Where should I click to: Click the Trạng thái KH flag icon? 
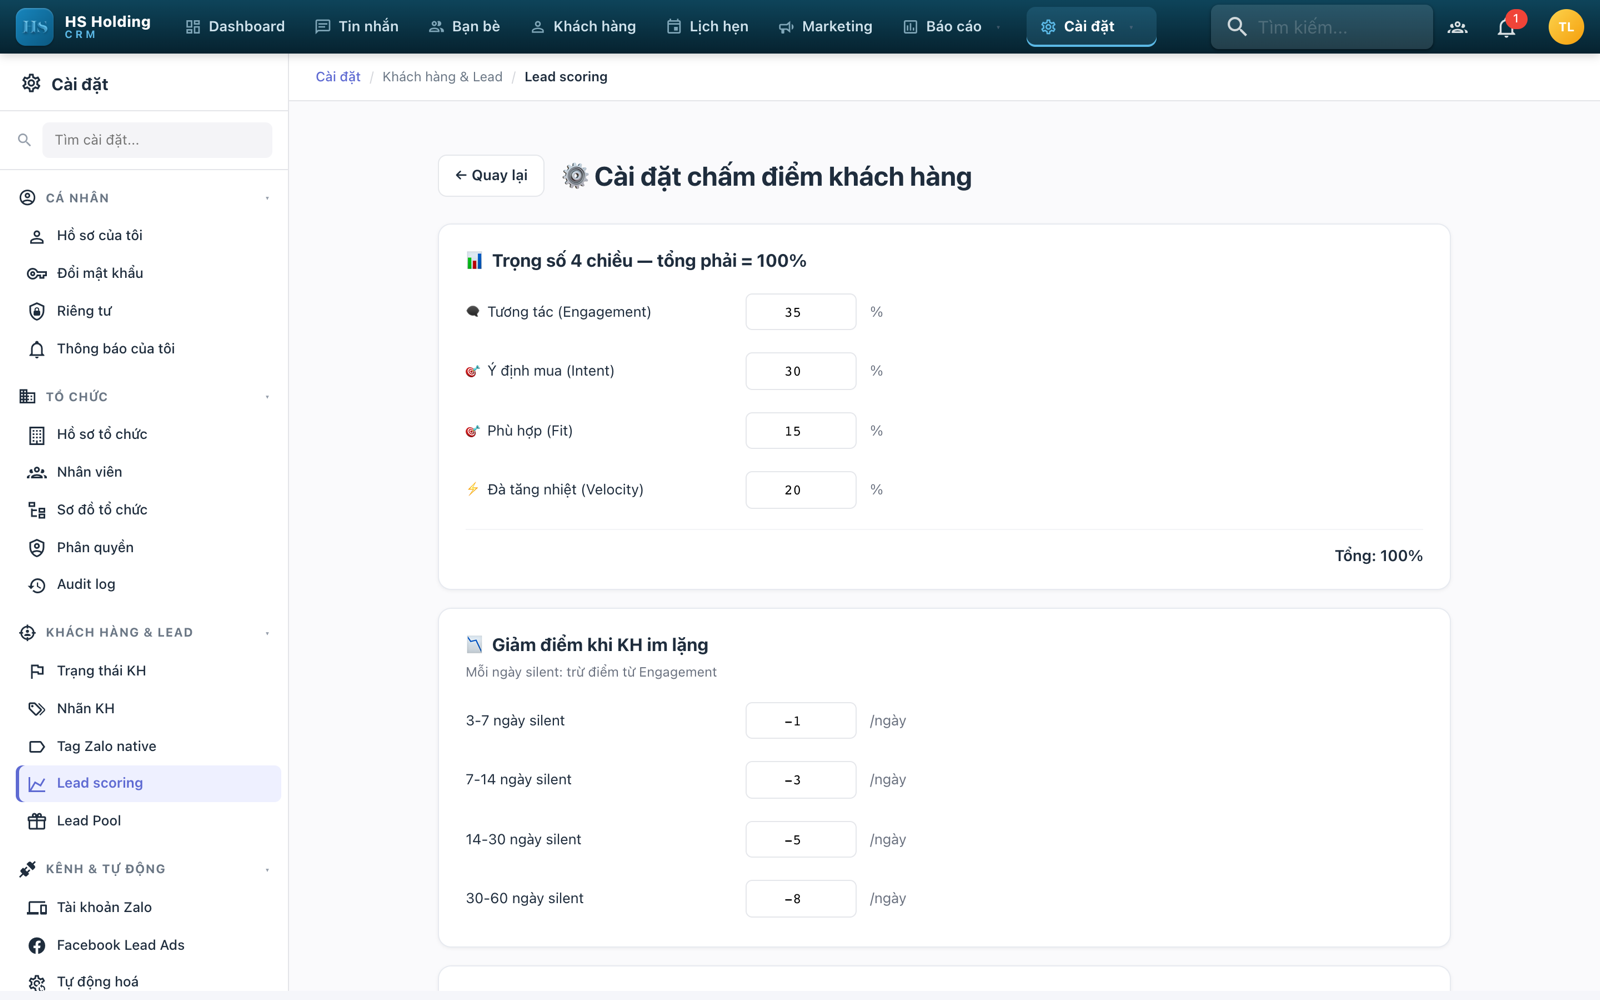pos(37,671)
